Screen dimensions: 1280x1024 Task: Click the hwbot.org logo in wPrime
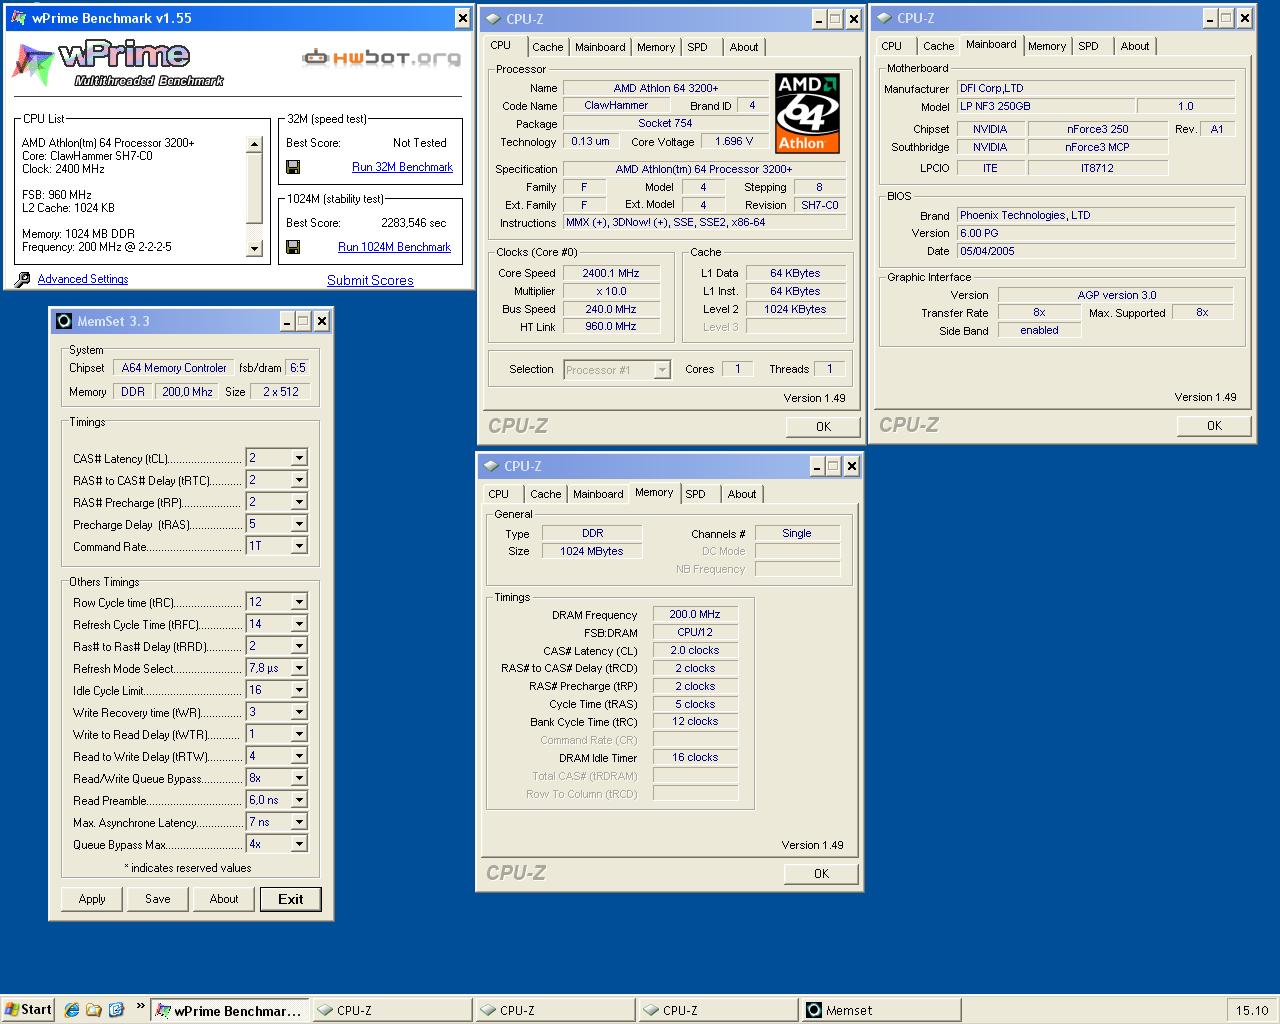382,57
